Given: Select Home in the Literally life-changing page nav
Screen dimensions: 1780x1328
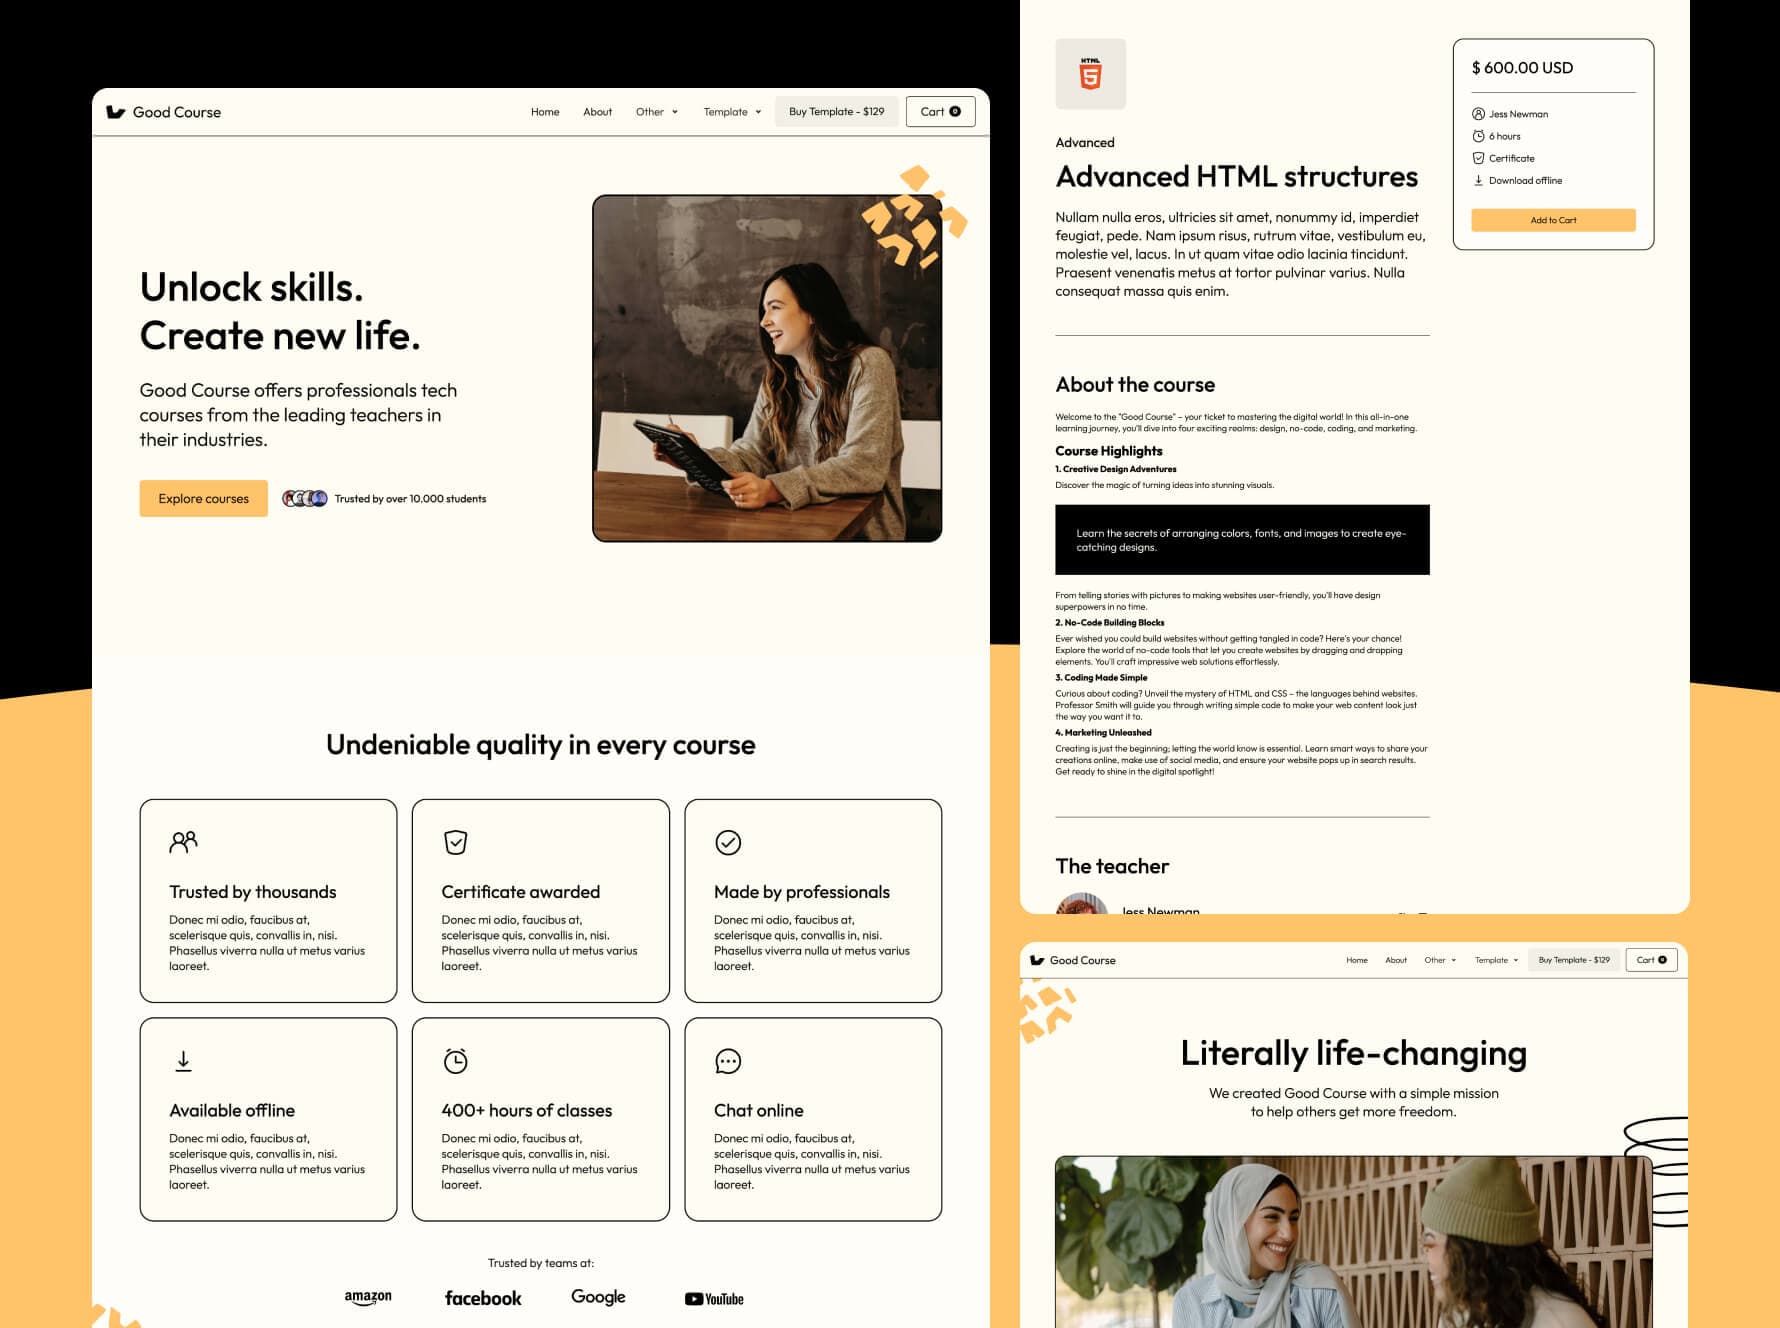Looking at the screenshot, I should click(1357, 960).
